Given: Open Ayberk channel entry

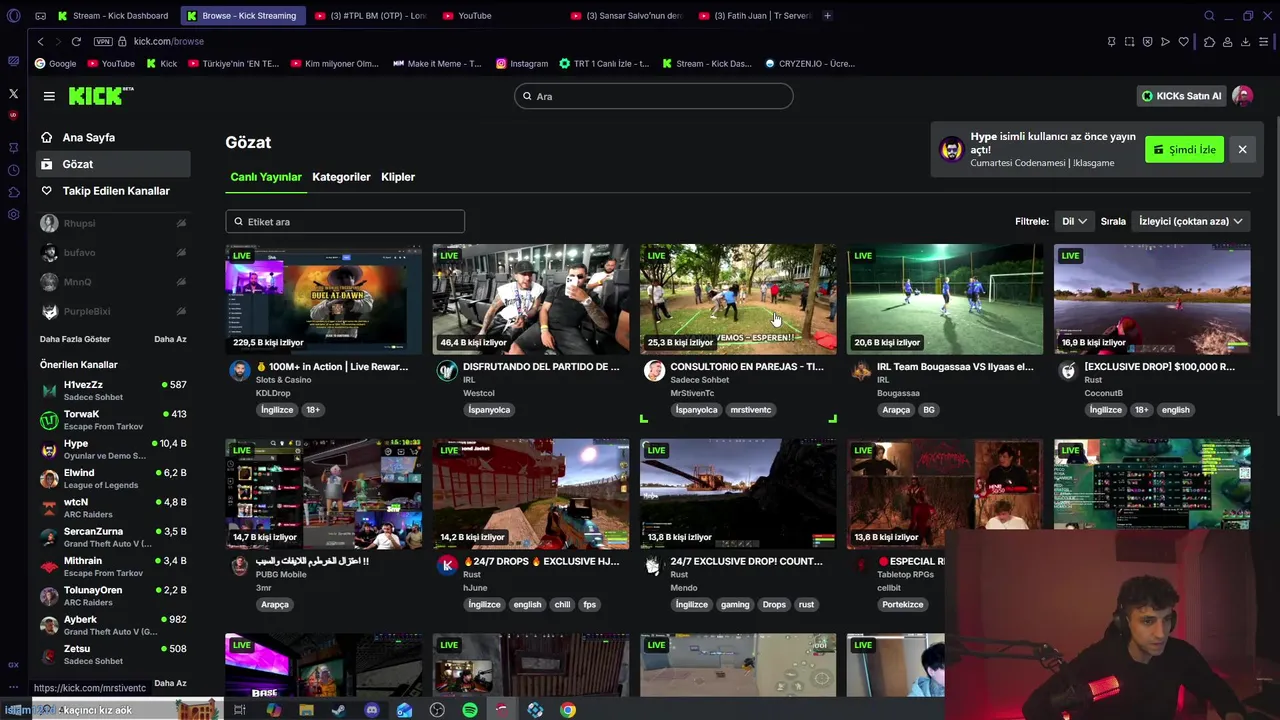Looking at the screenshot, I should pyautogui.click(x=113, y=625).
